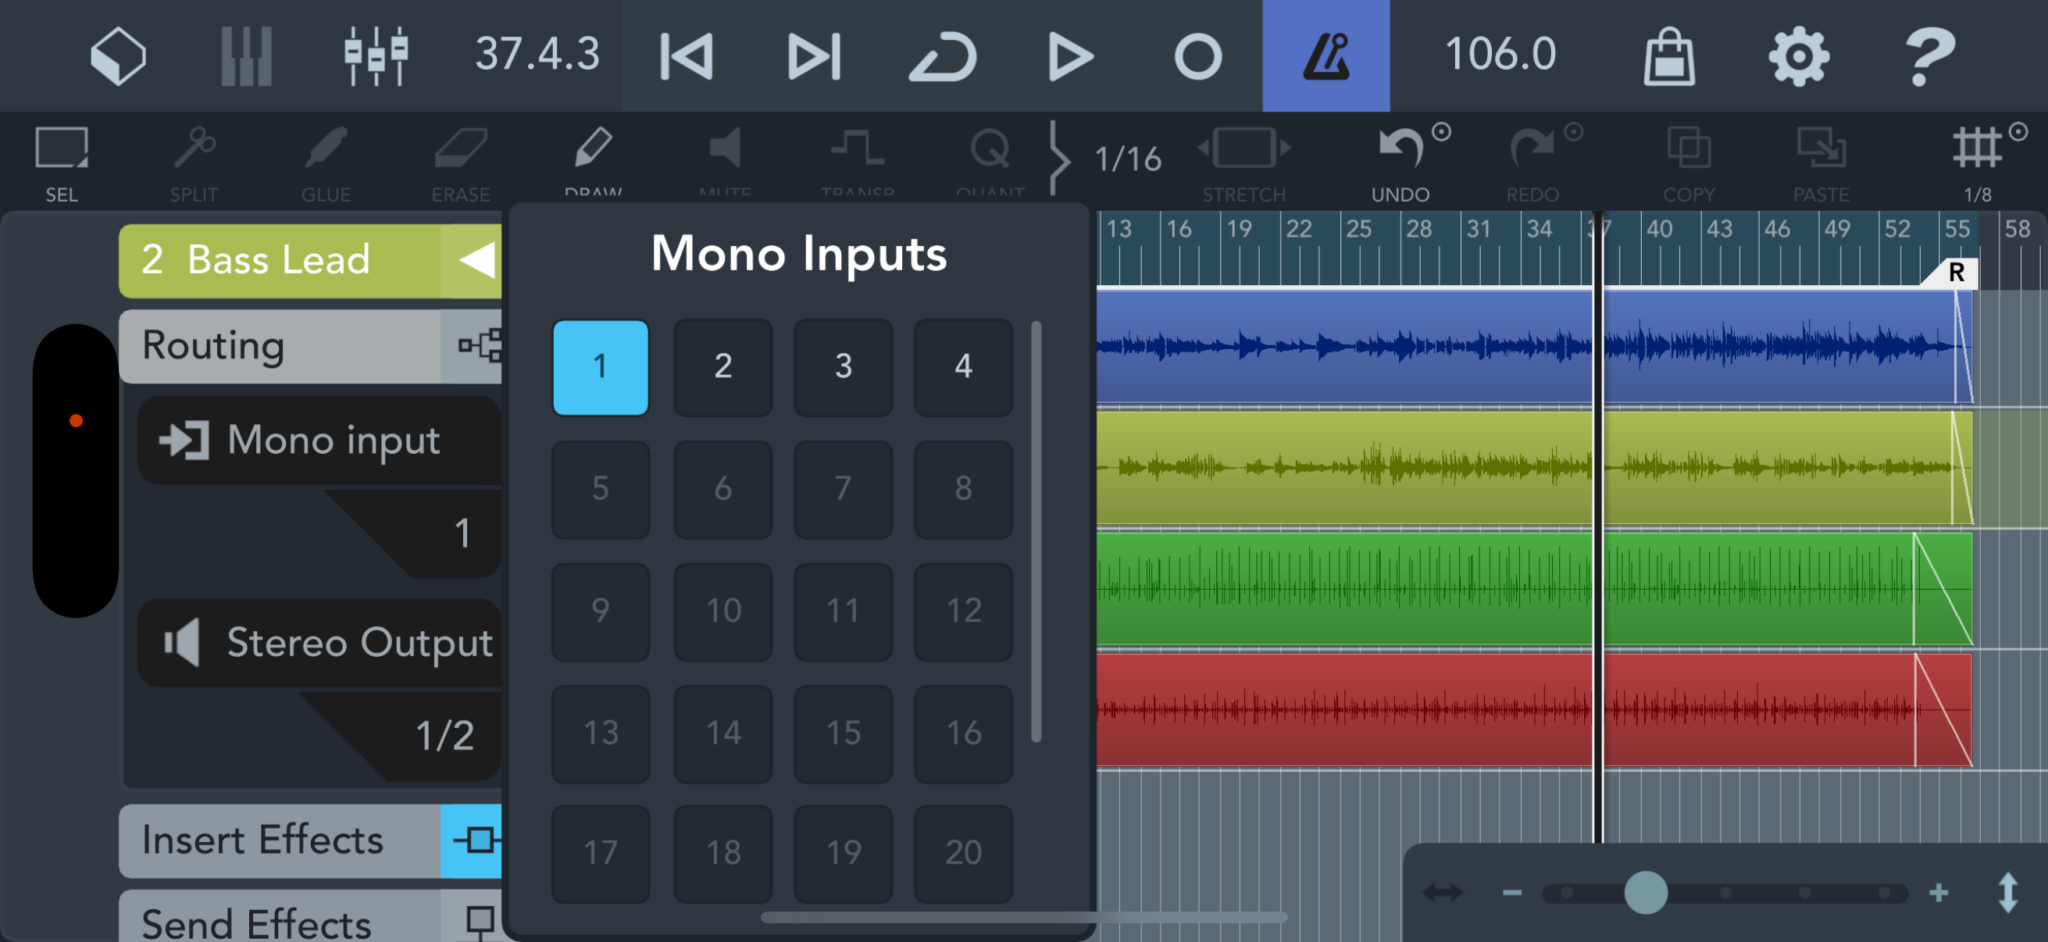Select the blue audio track clip
This screenshot has height=942, width=2048.
point(1534,347)
